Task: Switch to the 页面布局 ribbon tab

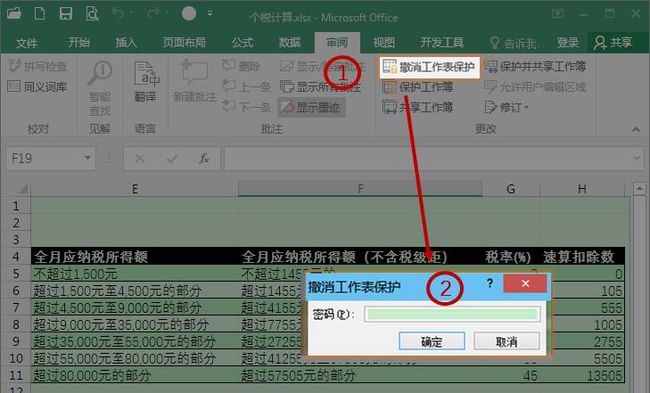Action: click(184, 42)
